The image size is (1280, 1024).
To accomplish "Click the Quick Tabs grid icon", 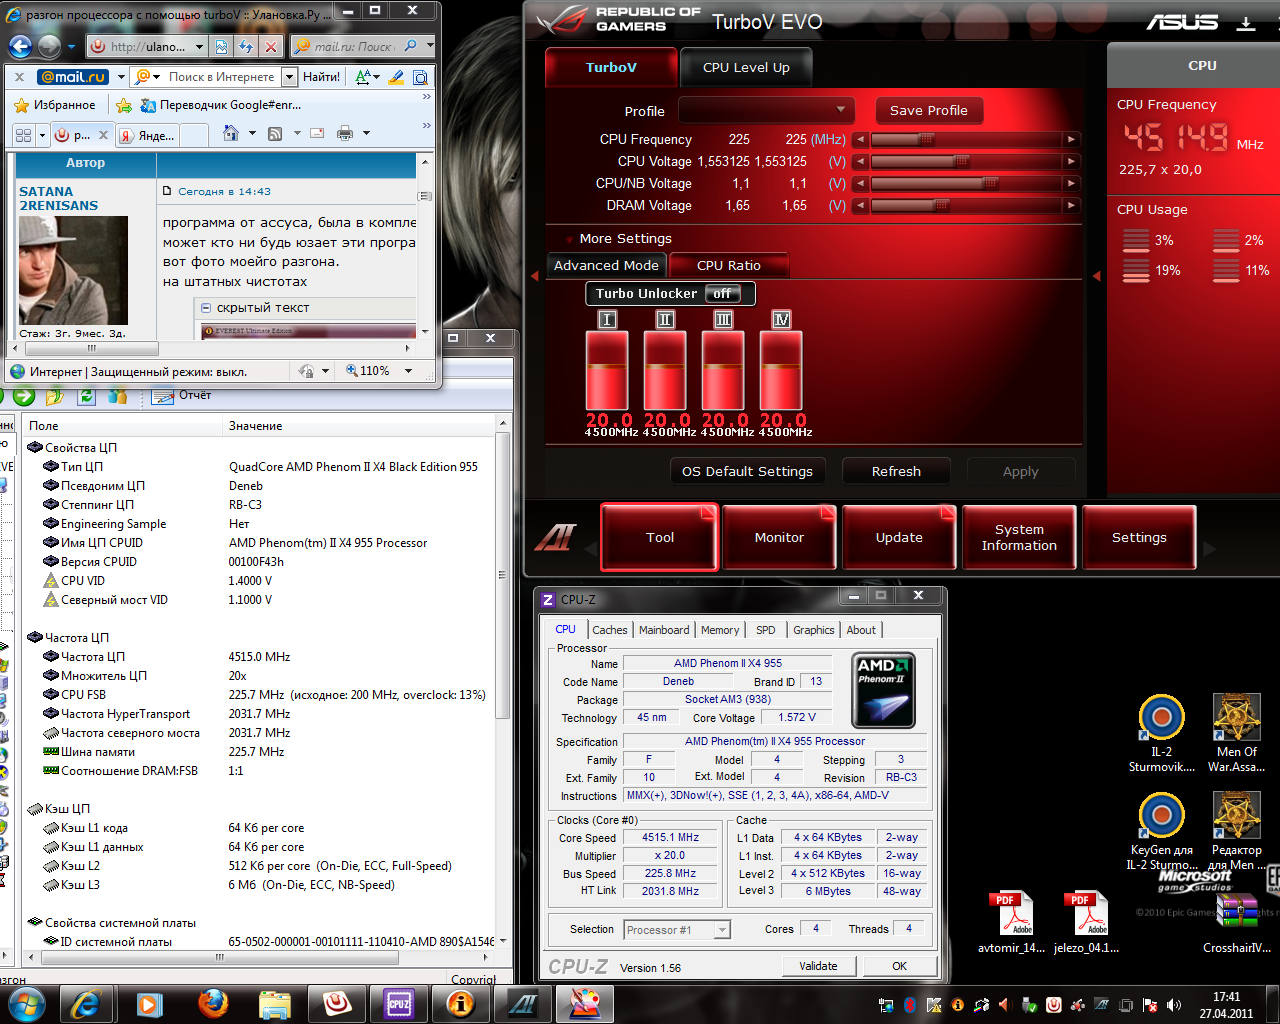I will point(24,135).
